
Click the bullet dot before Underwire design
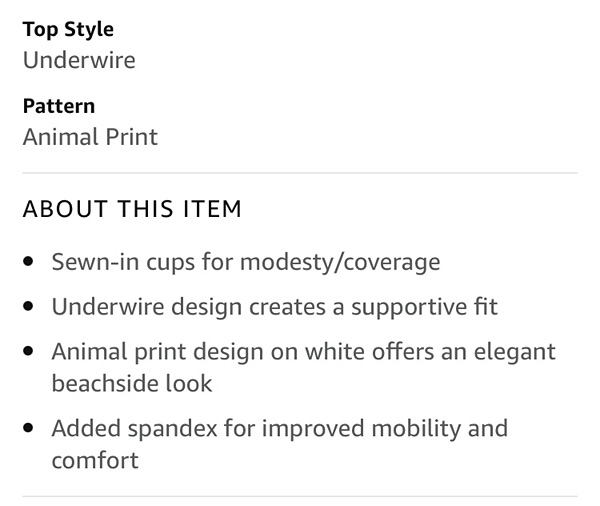(29, 307)
